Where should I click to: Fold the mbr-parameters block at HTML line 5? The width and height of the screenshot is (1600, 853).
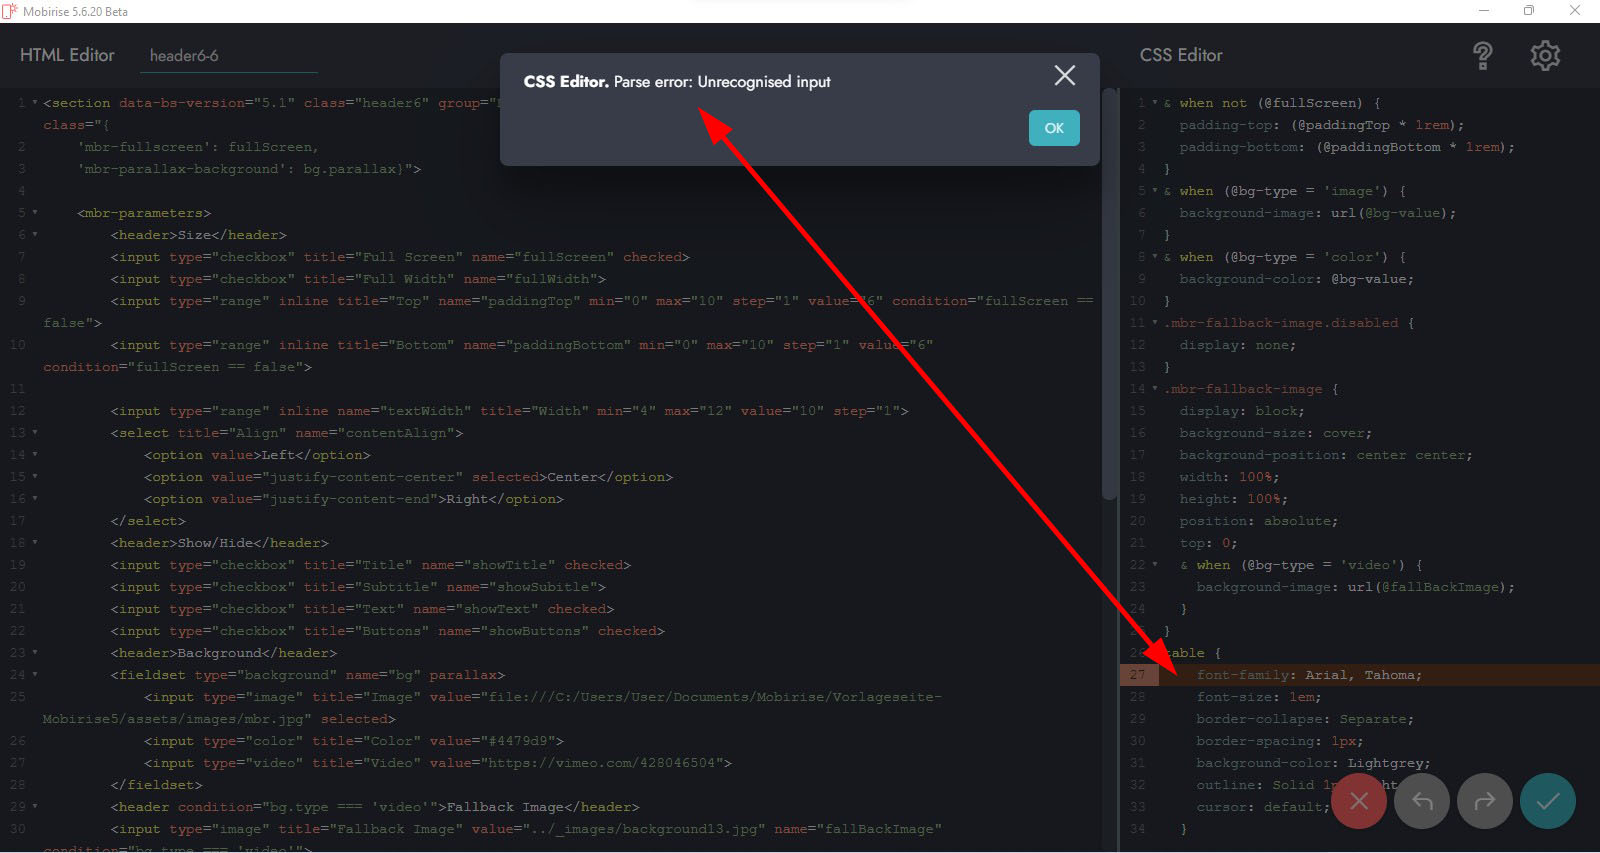pyautogui.click(x=35, y=213)
